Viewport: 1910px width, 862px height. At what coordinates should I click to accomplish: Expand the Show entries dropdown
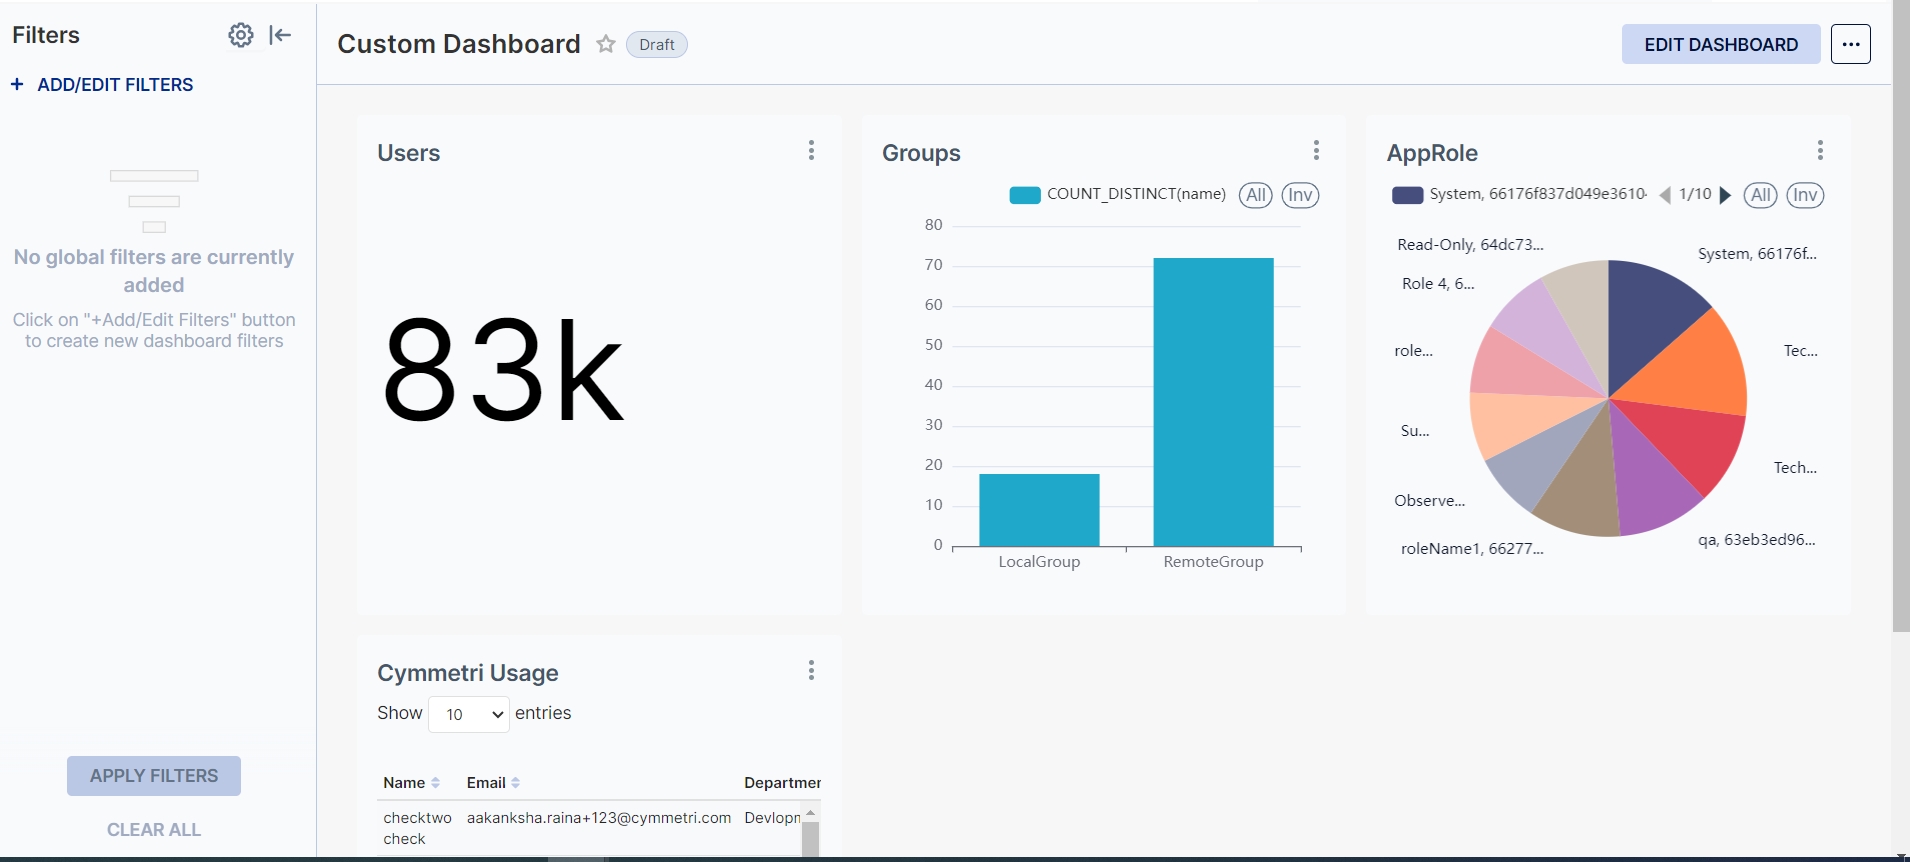(x=469, y=714)
